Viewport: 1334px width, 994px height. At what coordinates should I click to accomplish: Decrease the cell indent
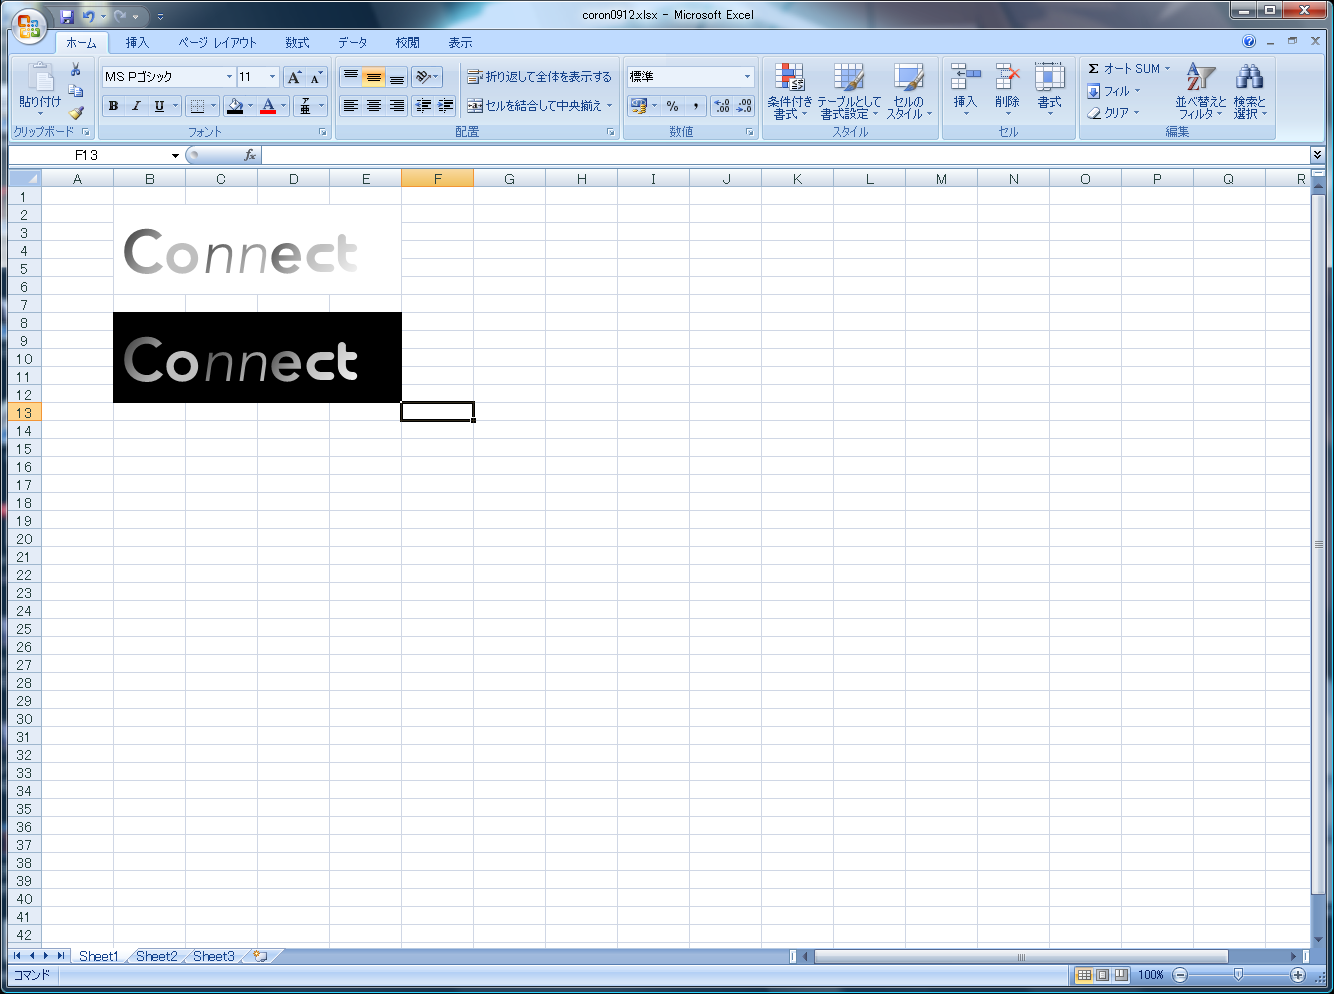(x=423, y=106)
